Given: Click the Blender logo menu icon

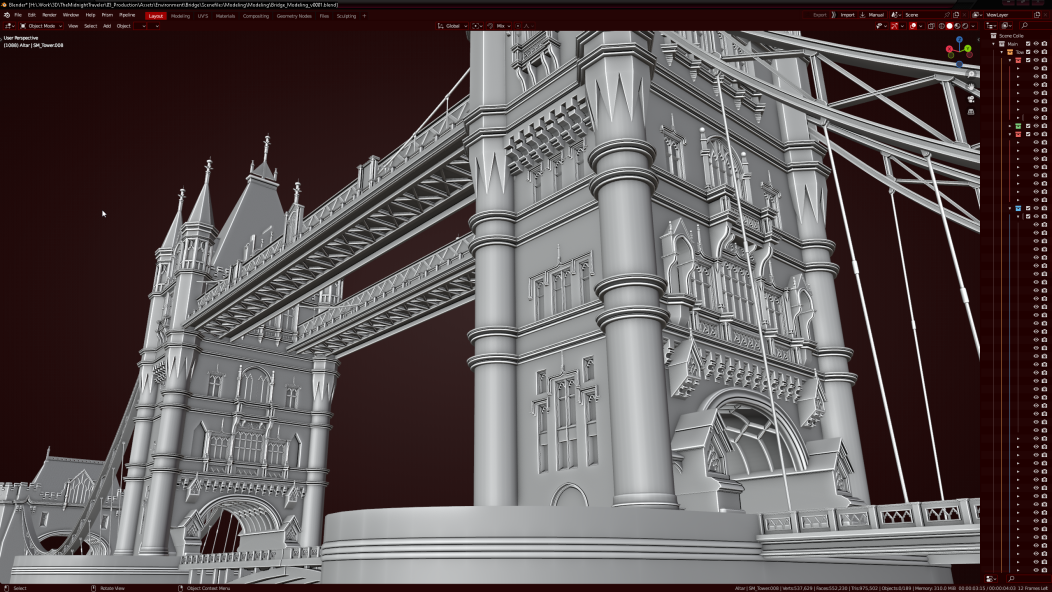Looking at the screenshot, I should (x=7, y=15).
